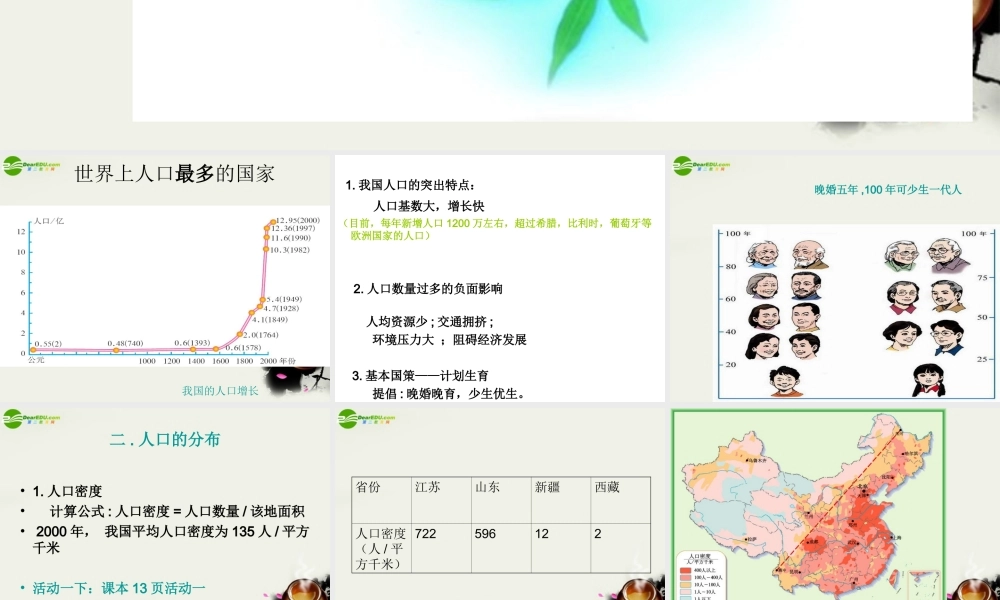Image resolution: width=1000 pixels, height=600 pixels.
Task: Click the 西藏 column header cell
Action: point(621,500)
